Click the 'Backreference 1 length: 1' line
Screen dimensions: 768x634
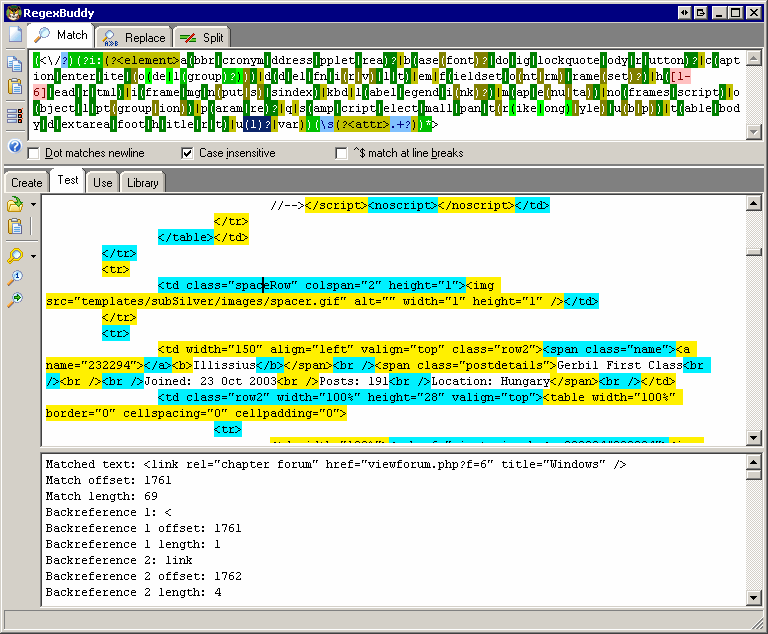(133, 544)
